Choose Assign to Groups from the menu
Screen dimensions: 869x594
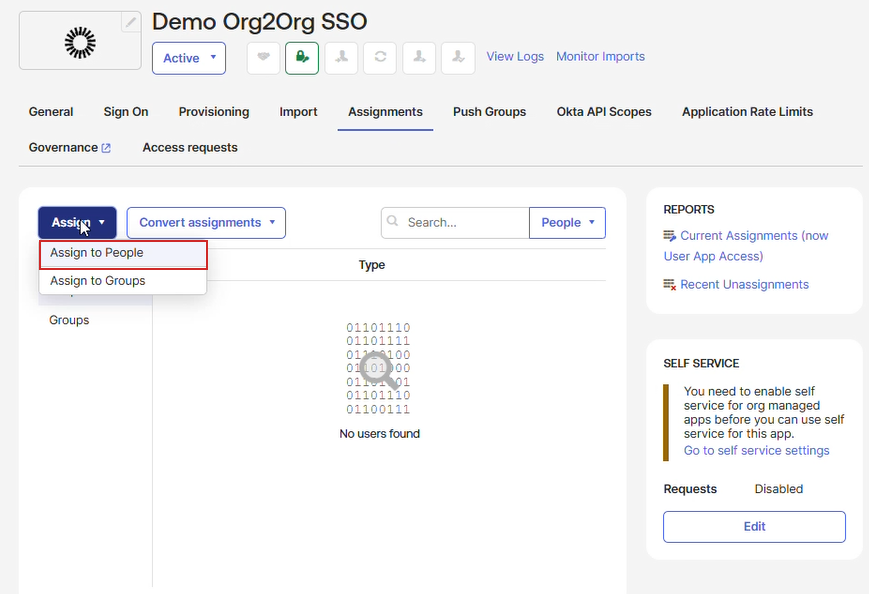point(123,281)
